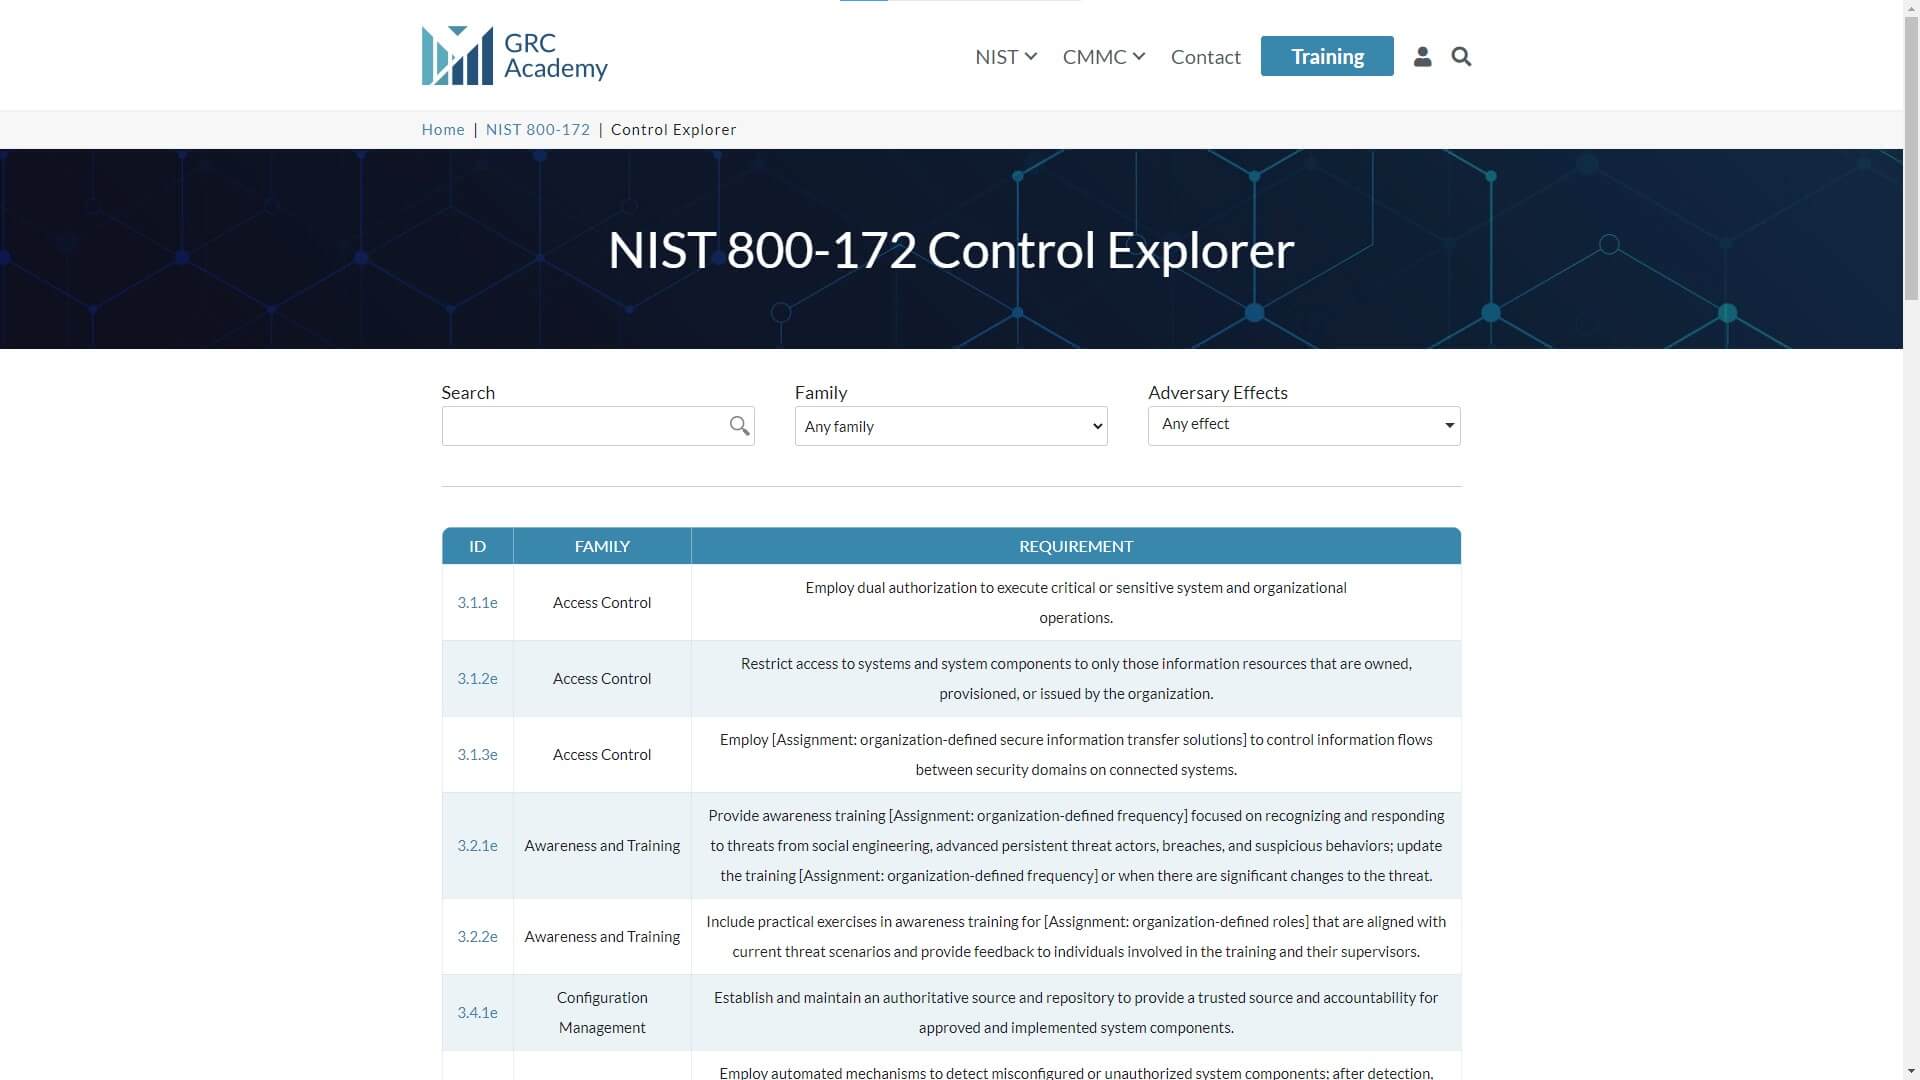Open the NIST 800-172 breadcrumb link
This screenshot has width=1920, height=1080.
538,129
